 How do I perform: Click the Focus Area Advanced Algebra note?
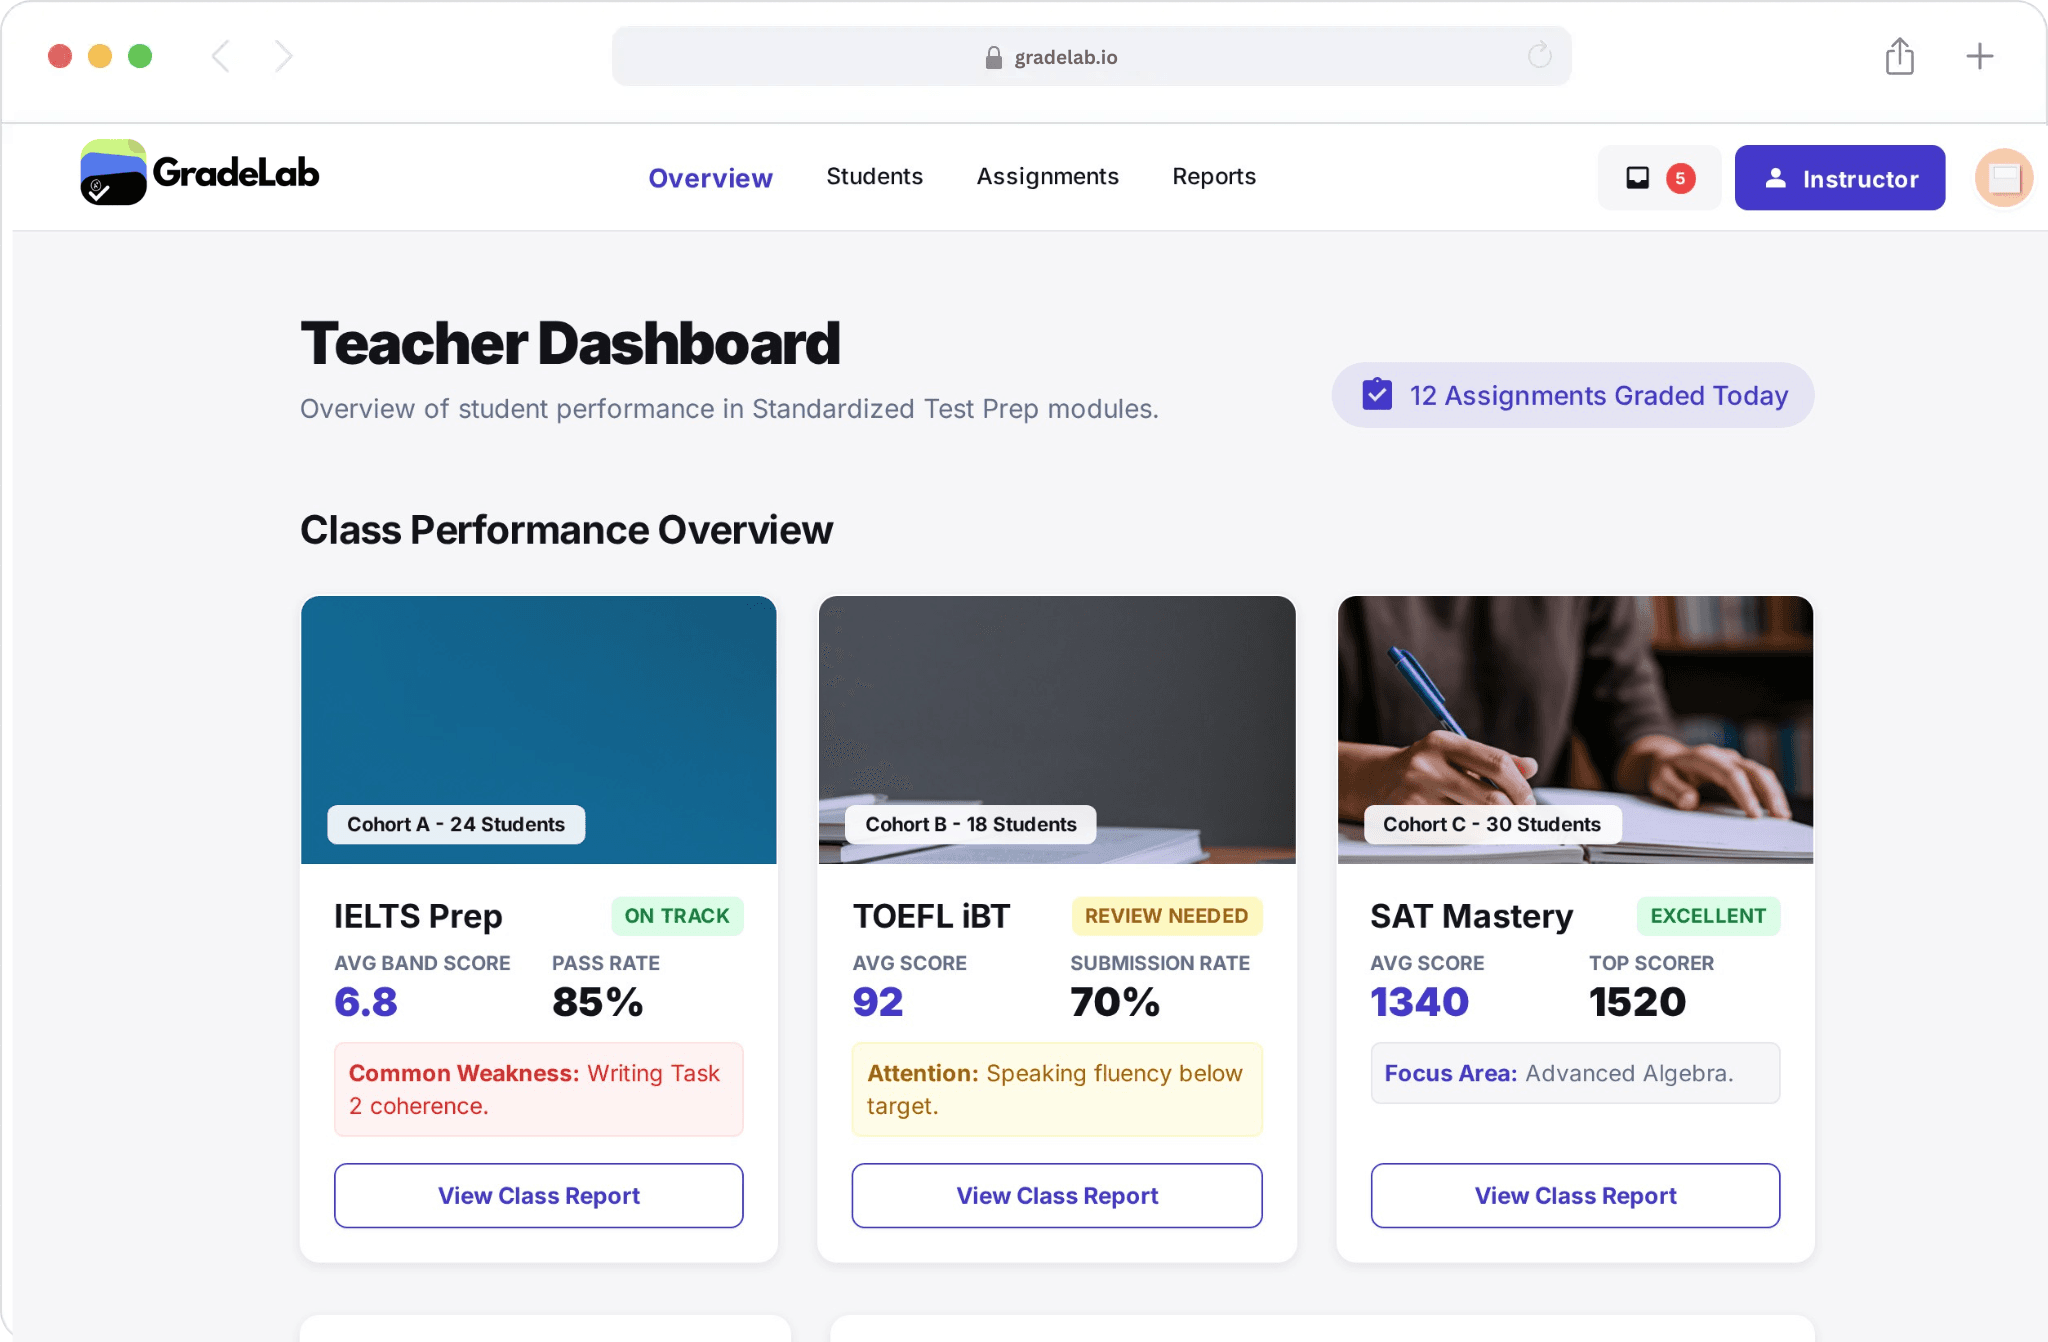(x=1576, y=1074)
